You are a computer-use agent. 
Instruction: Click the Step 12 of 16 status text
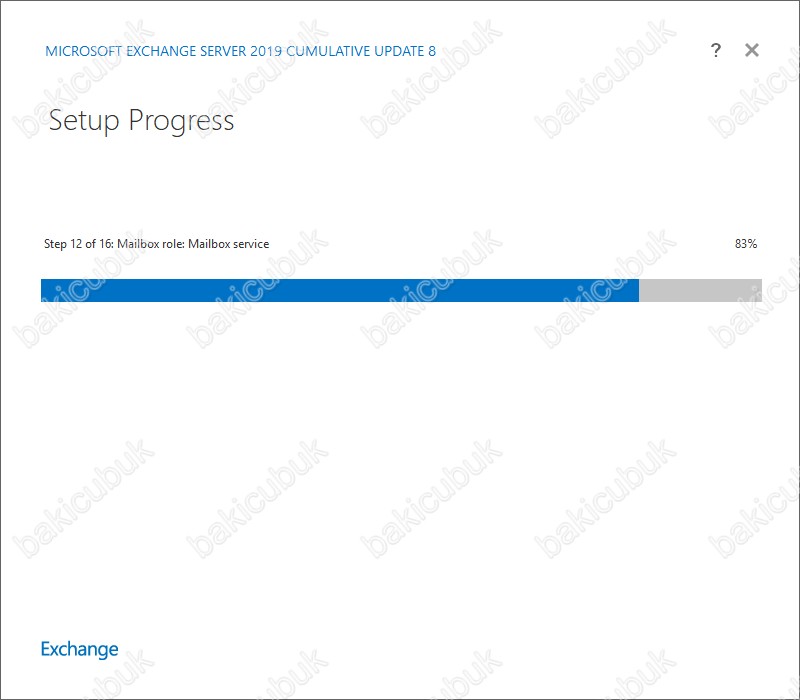(156, 244)
